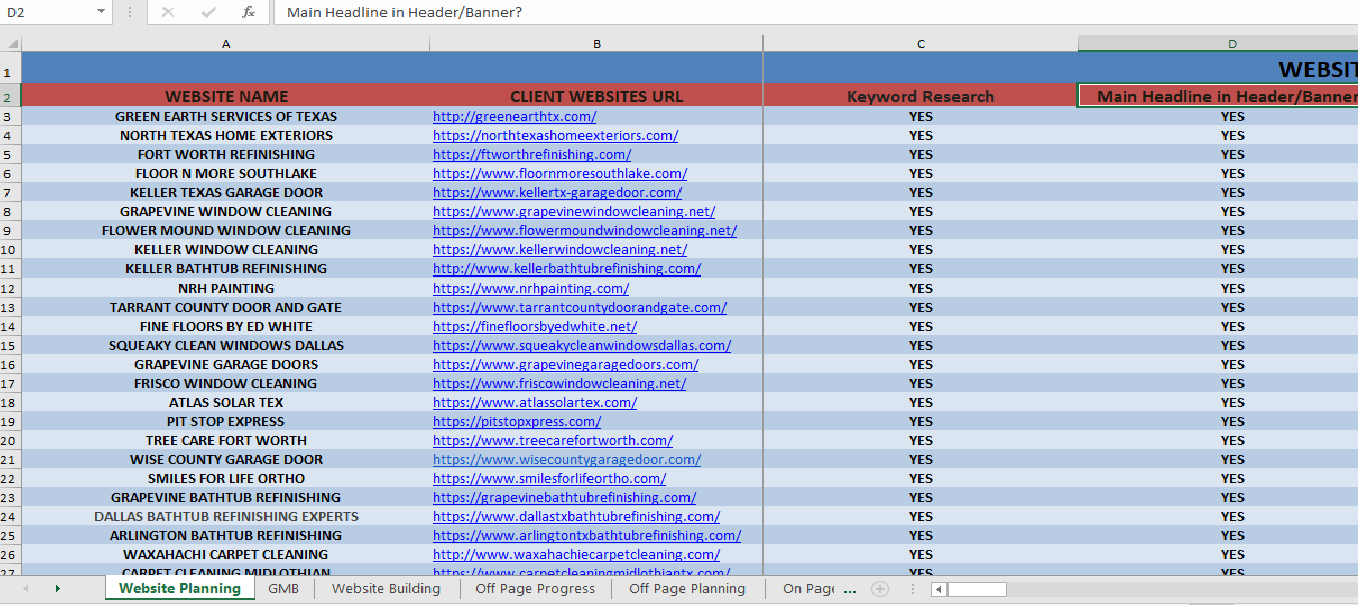Viewport: 1358px width, 605px height.
Task: Click the Cancel entry X icon
Action: click(168, 12)
